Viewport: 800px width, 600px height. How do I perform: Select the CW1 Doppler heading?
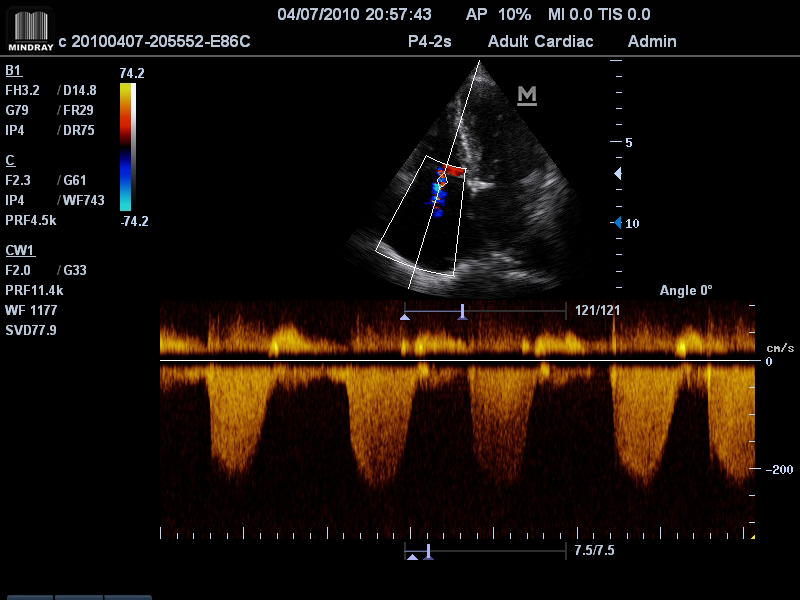(19, 249)
